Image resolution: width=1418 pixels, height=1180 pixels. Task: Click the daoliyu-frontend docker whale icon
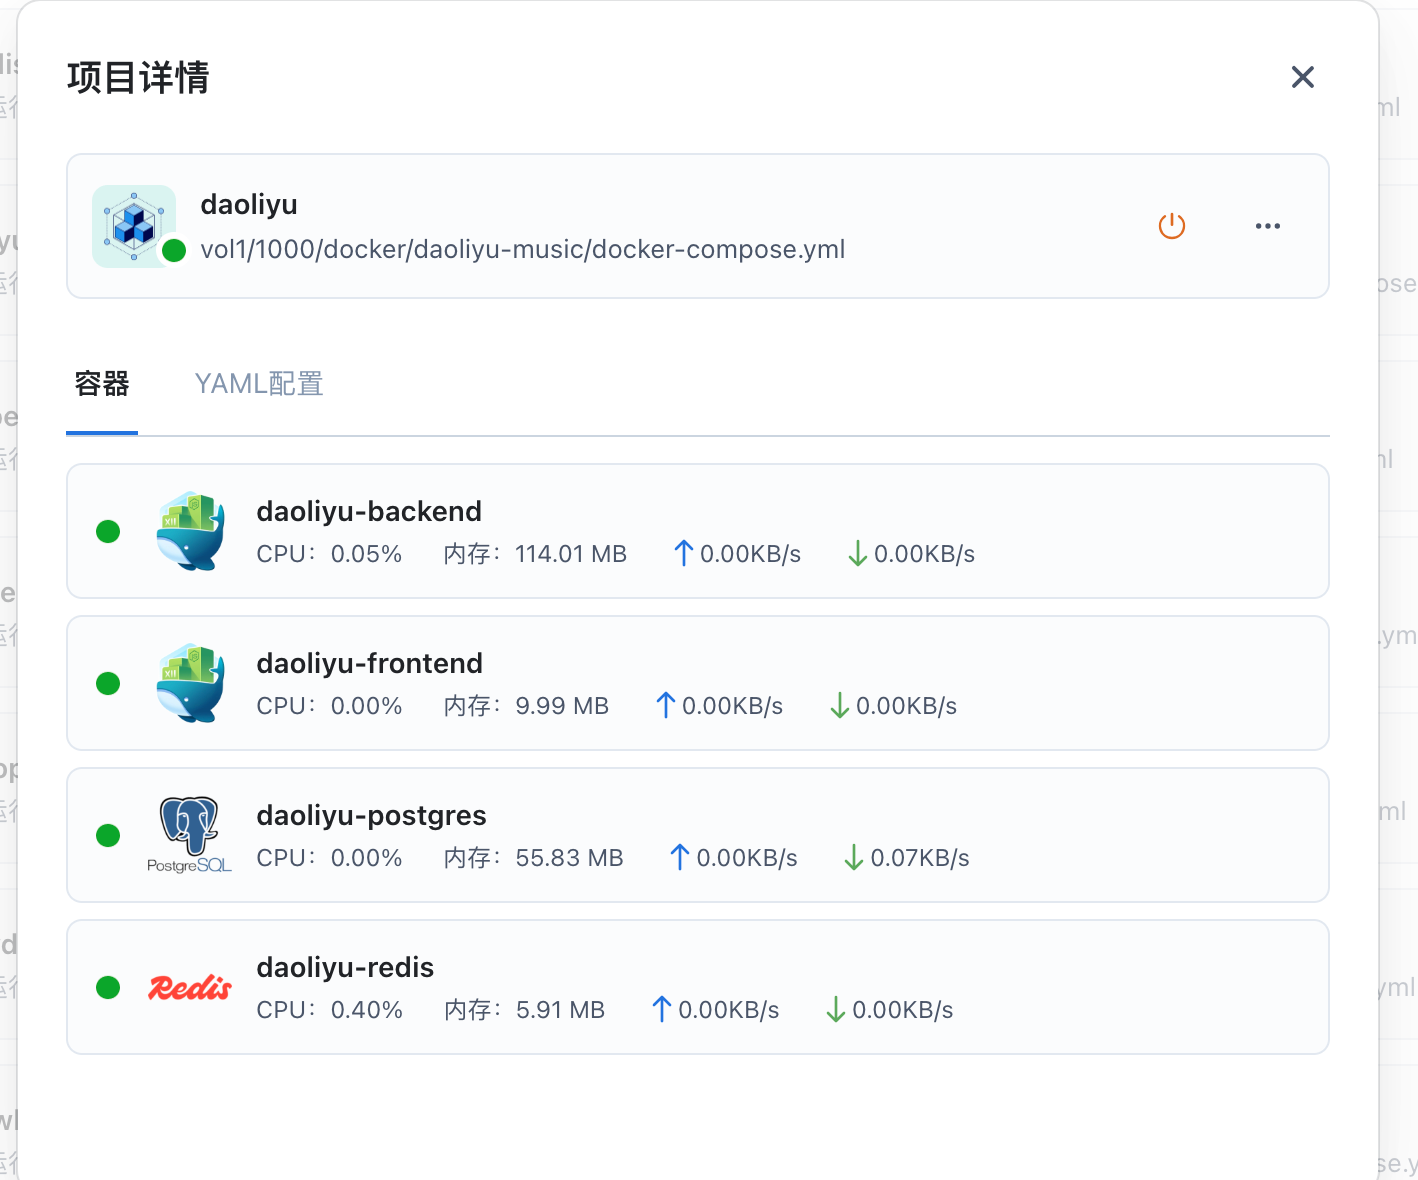tap(190, 683)
